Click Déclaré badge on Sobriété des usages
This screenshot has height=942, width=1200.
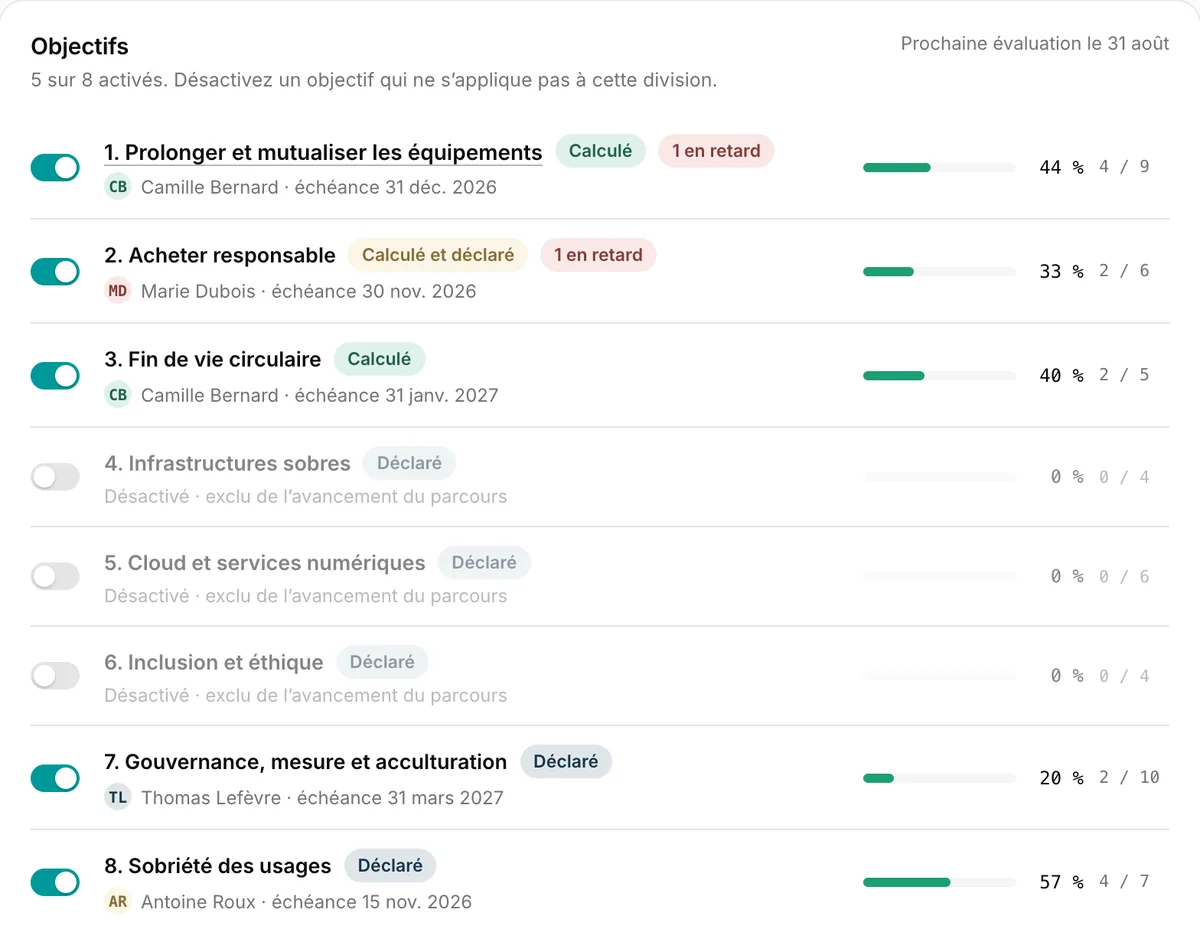pyautogui.click(x=390, y=865)
